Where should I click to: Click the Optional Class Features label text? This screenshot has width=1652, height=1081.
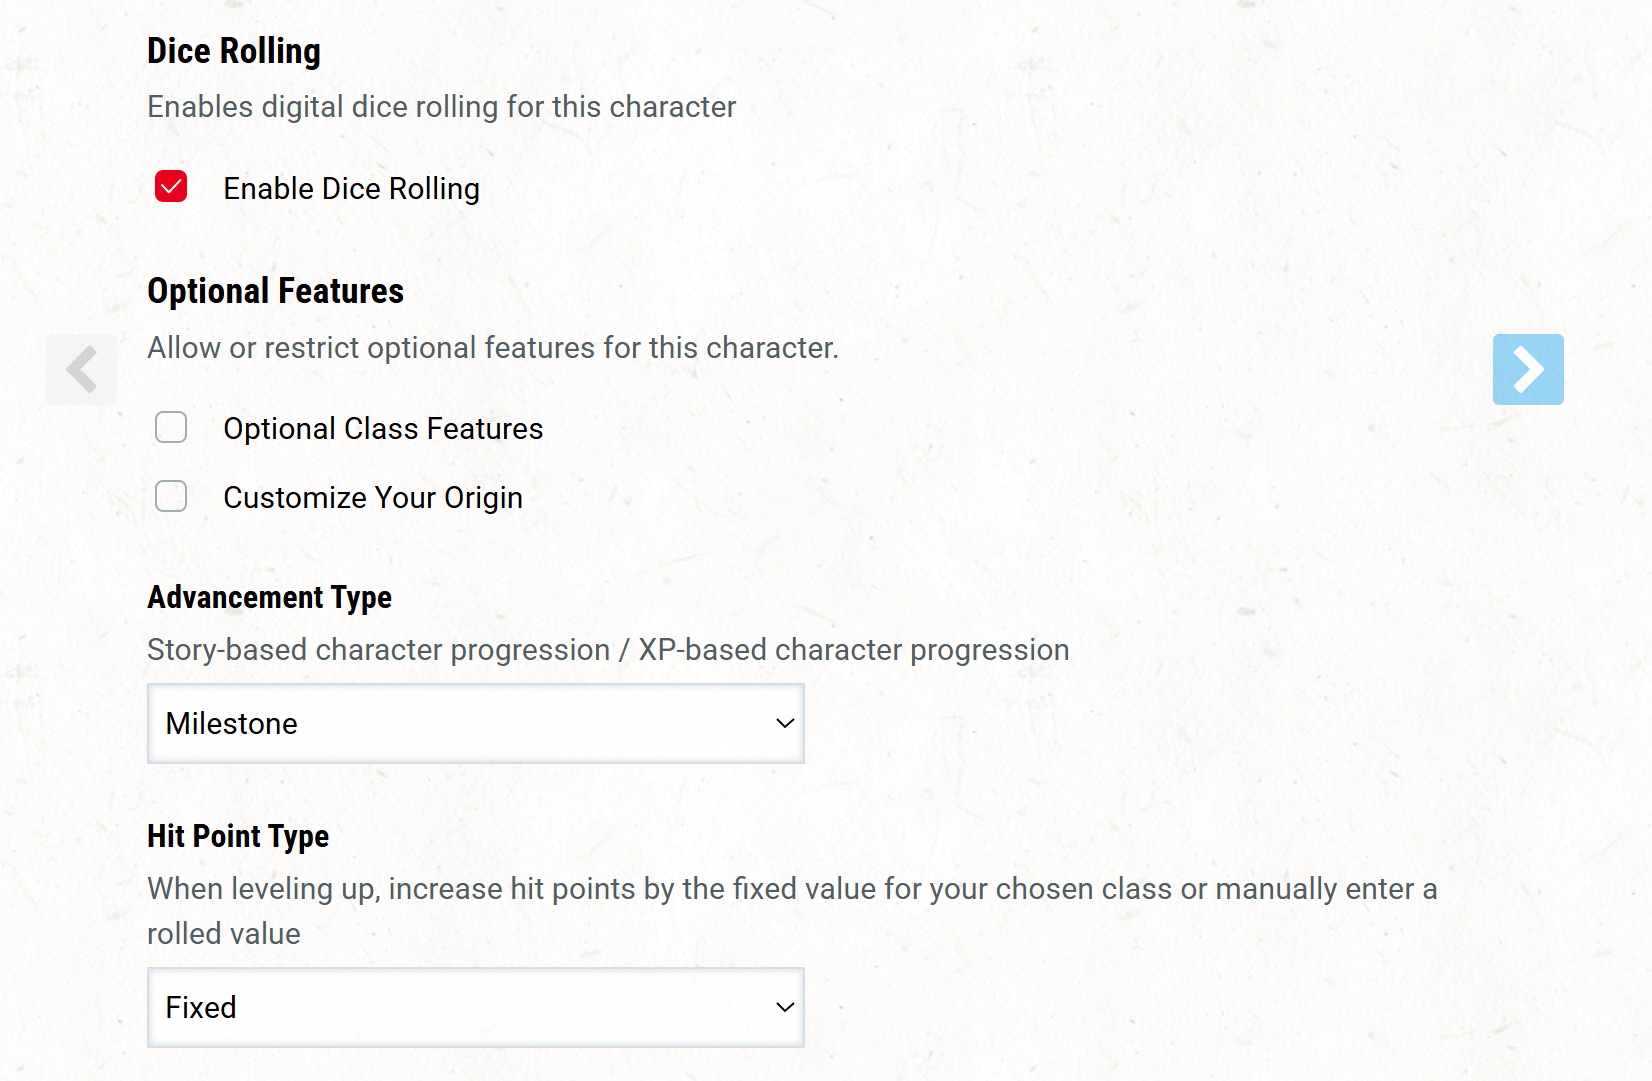coord(383,429)
